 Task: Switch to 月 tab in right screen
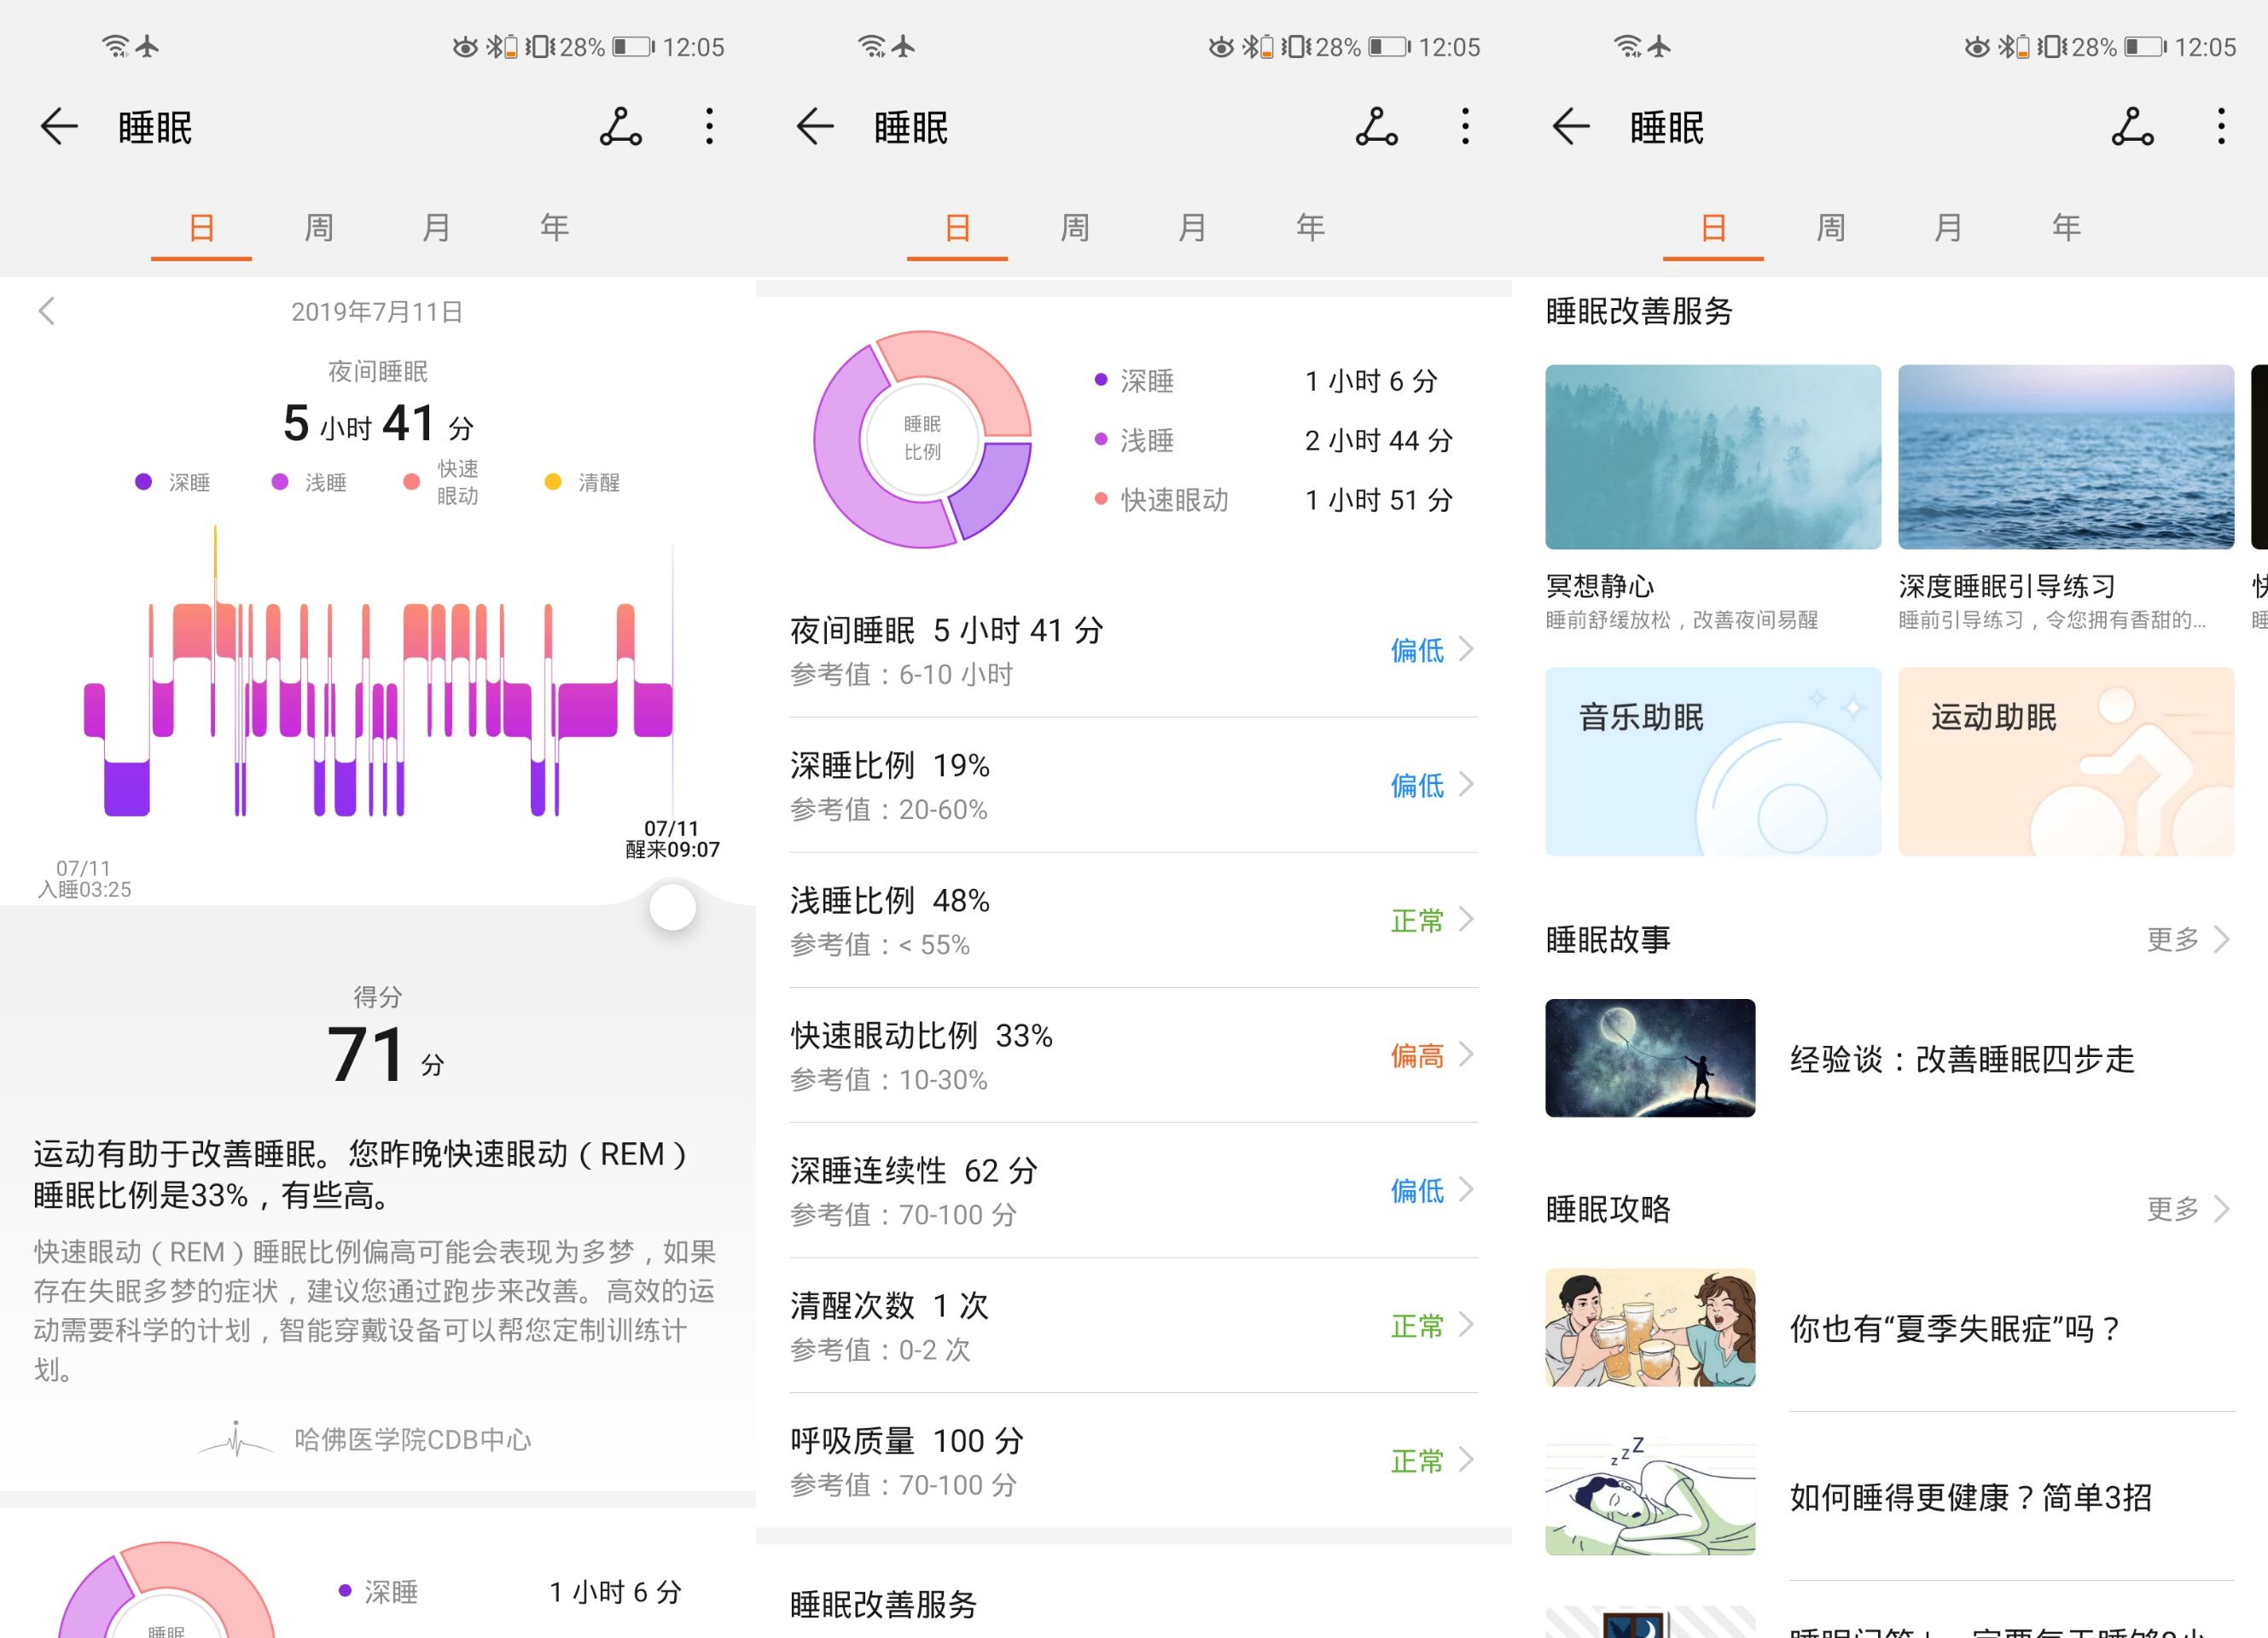(1948, 228)
